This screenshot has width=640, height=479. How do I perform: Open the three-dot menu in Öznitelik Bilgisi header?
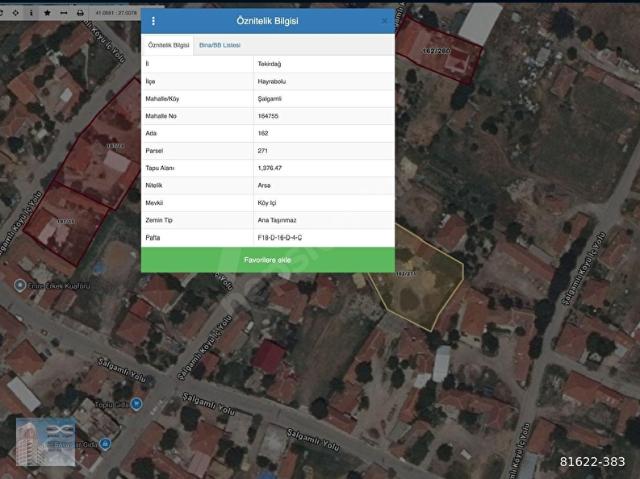click(x=153, y=21)
